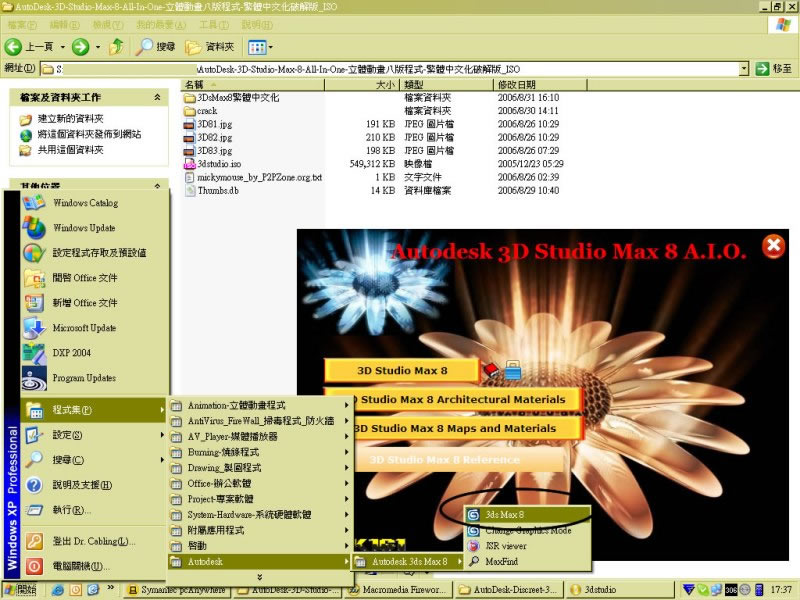
Task: Open the Run (執行) dialog item
Action: point(94,510)
